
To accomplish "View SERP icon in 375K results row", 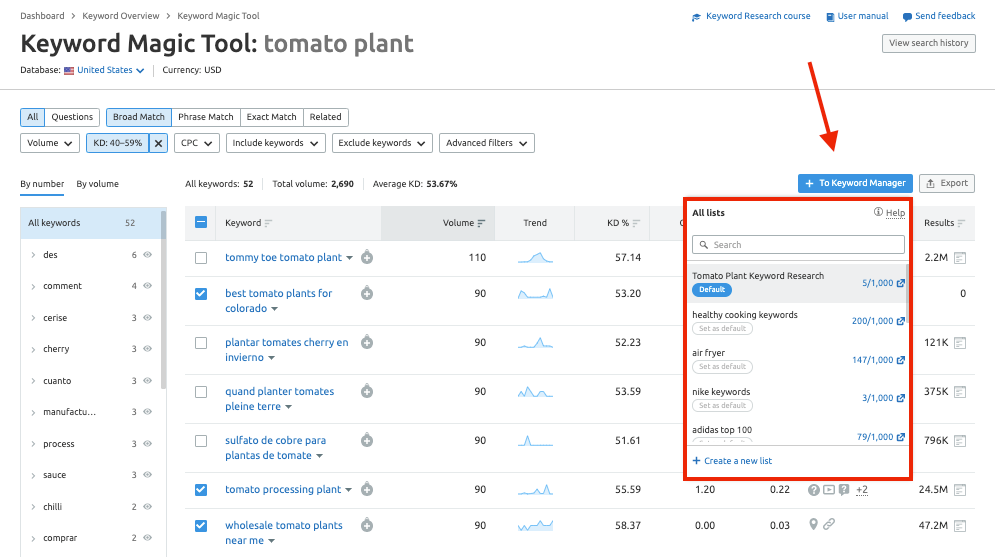I will [x=960, y=392].
